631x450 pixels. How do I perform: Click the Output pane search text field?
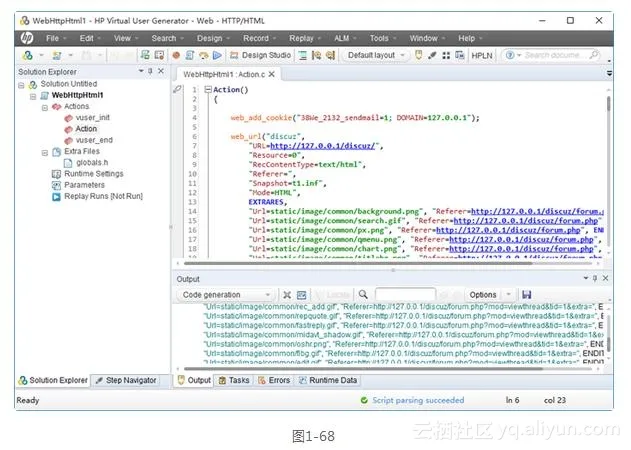pyautogui.click(x=405, y=295)
